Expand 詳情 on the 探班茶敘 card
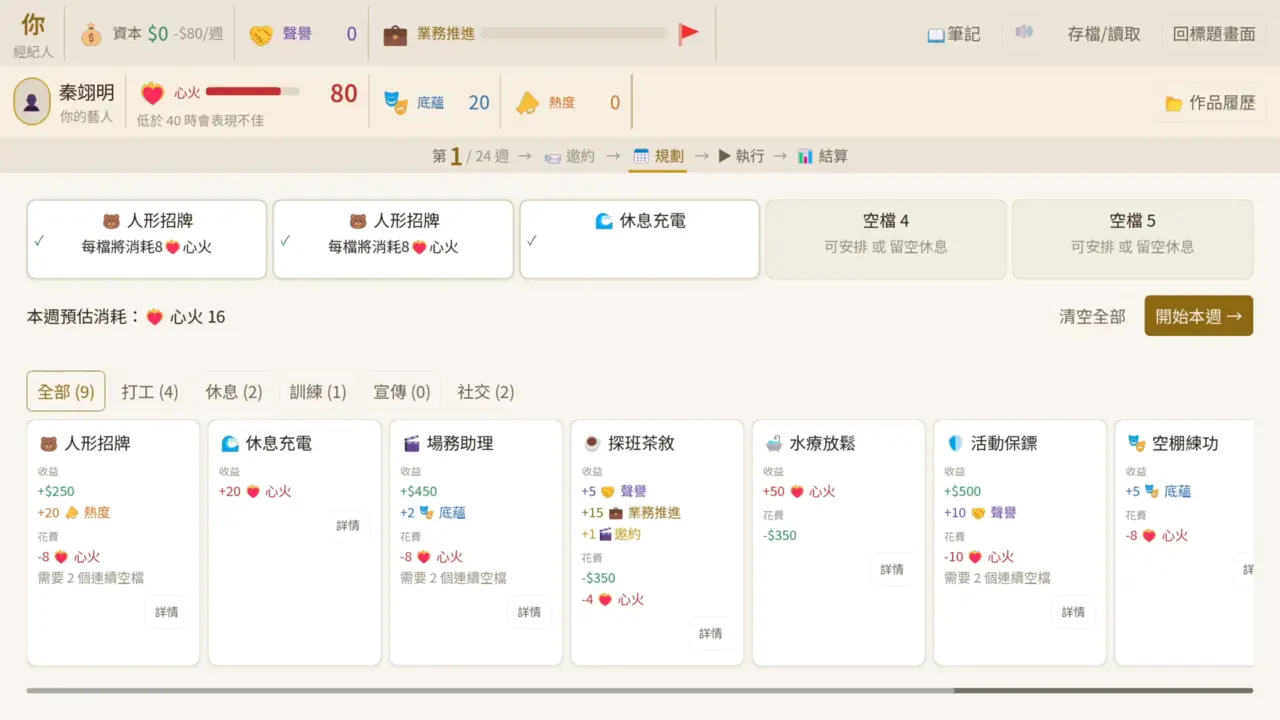 (x=711, y=635)
